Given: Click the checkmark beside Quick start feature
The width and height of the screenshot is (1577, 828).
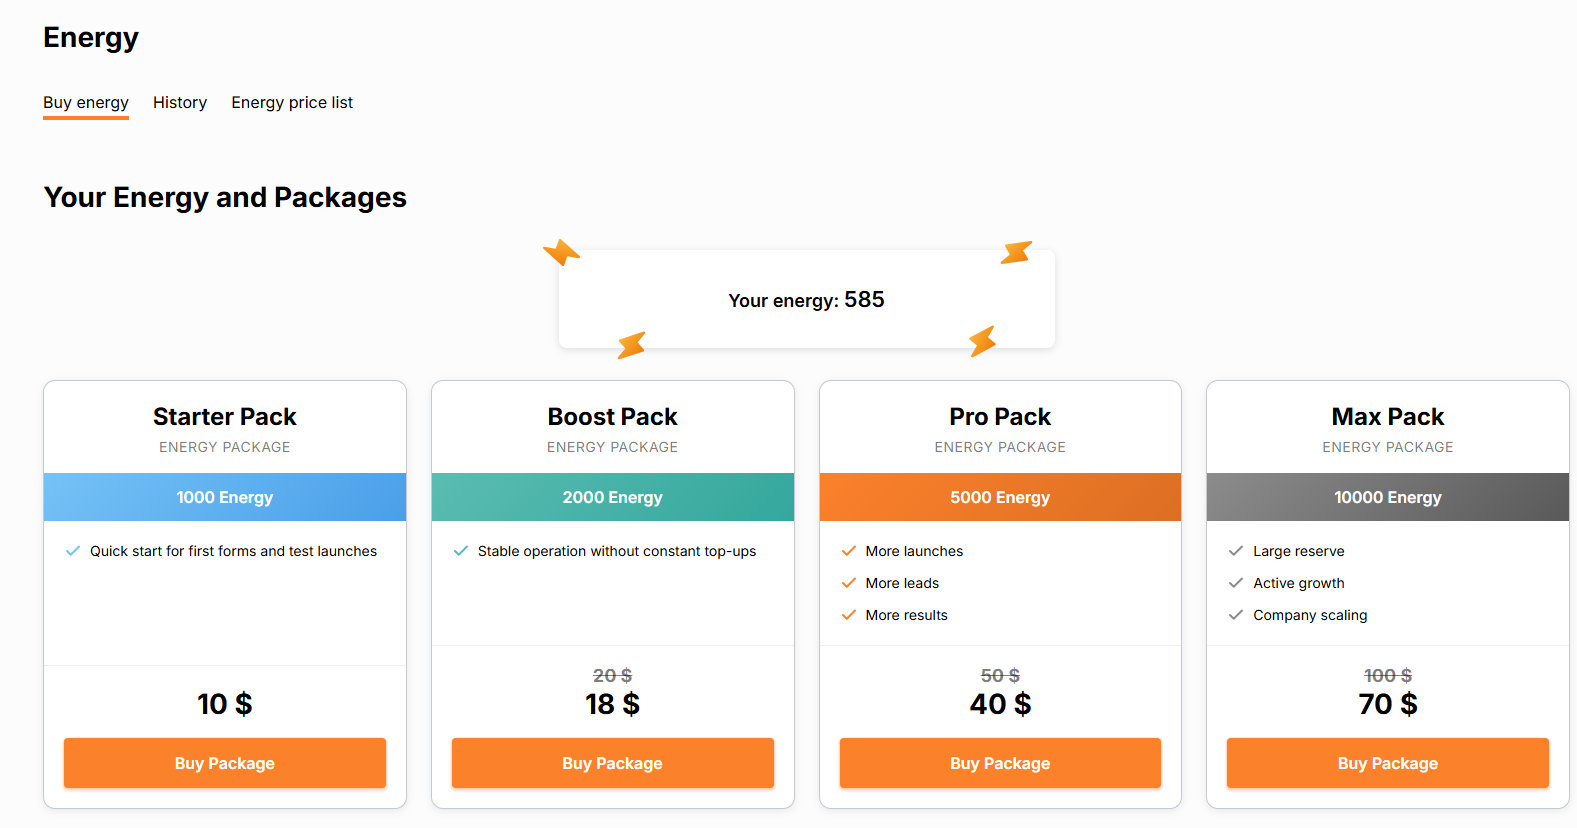Looking at the screenshot, I should (73, 551).
